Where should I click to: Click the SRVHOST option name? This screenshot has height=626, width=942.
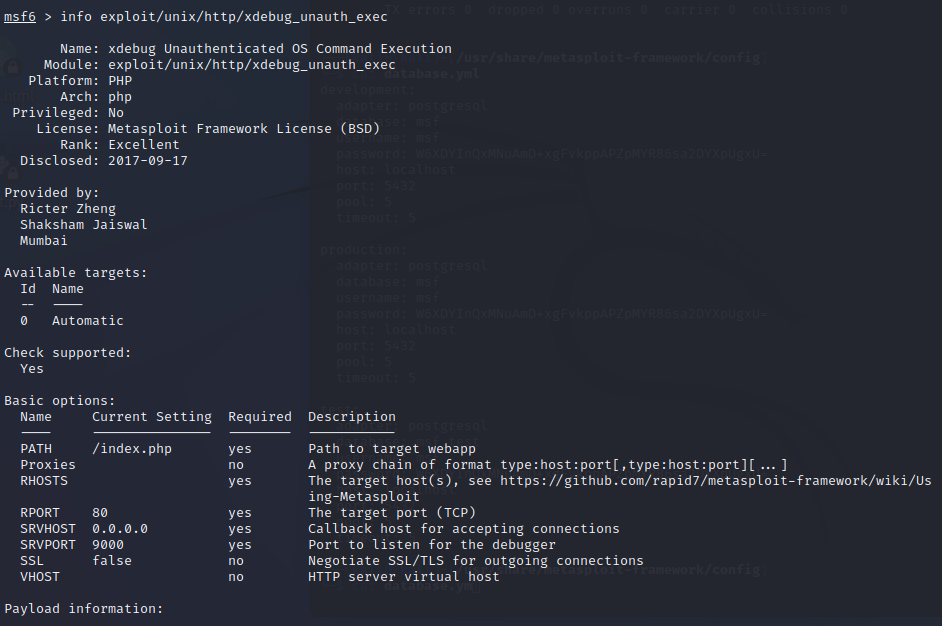point(48,529)
